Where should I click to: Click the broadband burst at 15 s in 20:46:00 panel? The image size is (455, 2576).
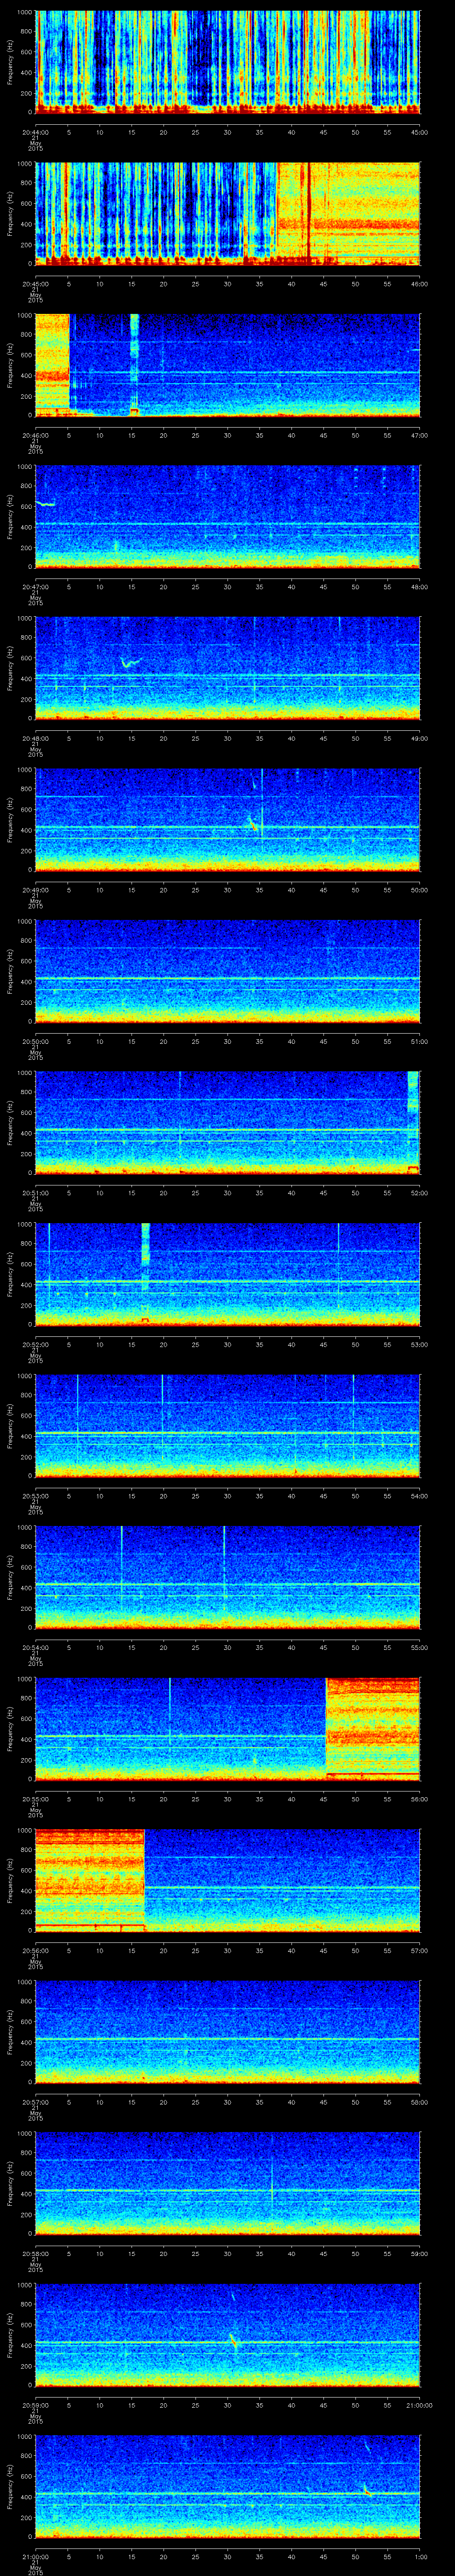[x=134, y=364]
